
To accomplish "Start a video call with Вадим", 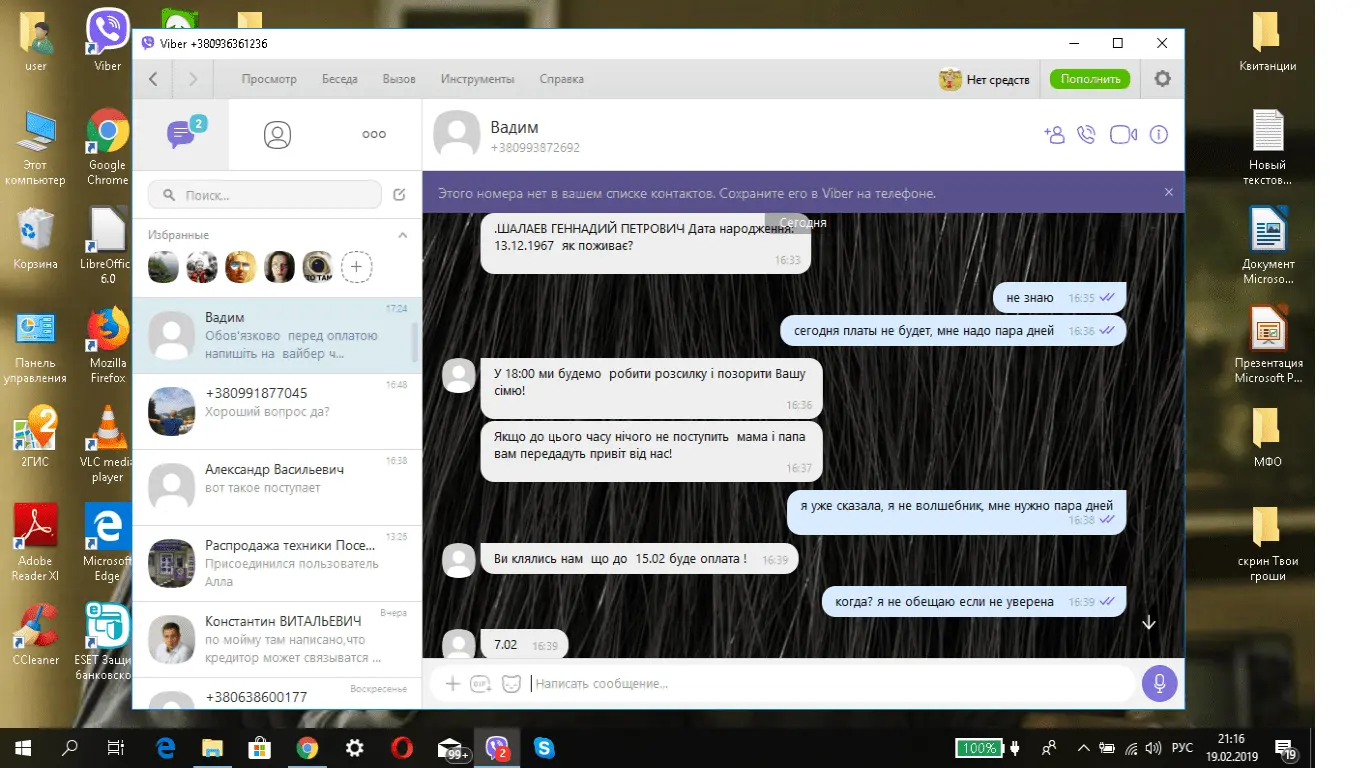I will click(x=1123, y=135).
